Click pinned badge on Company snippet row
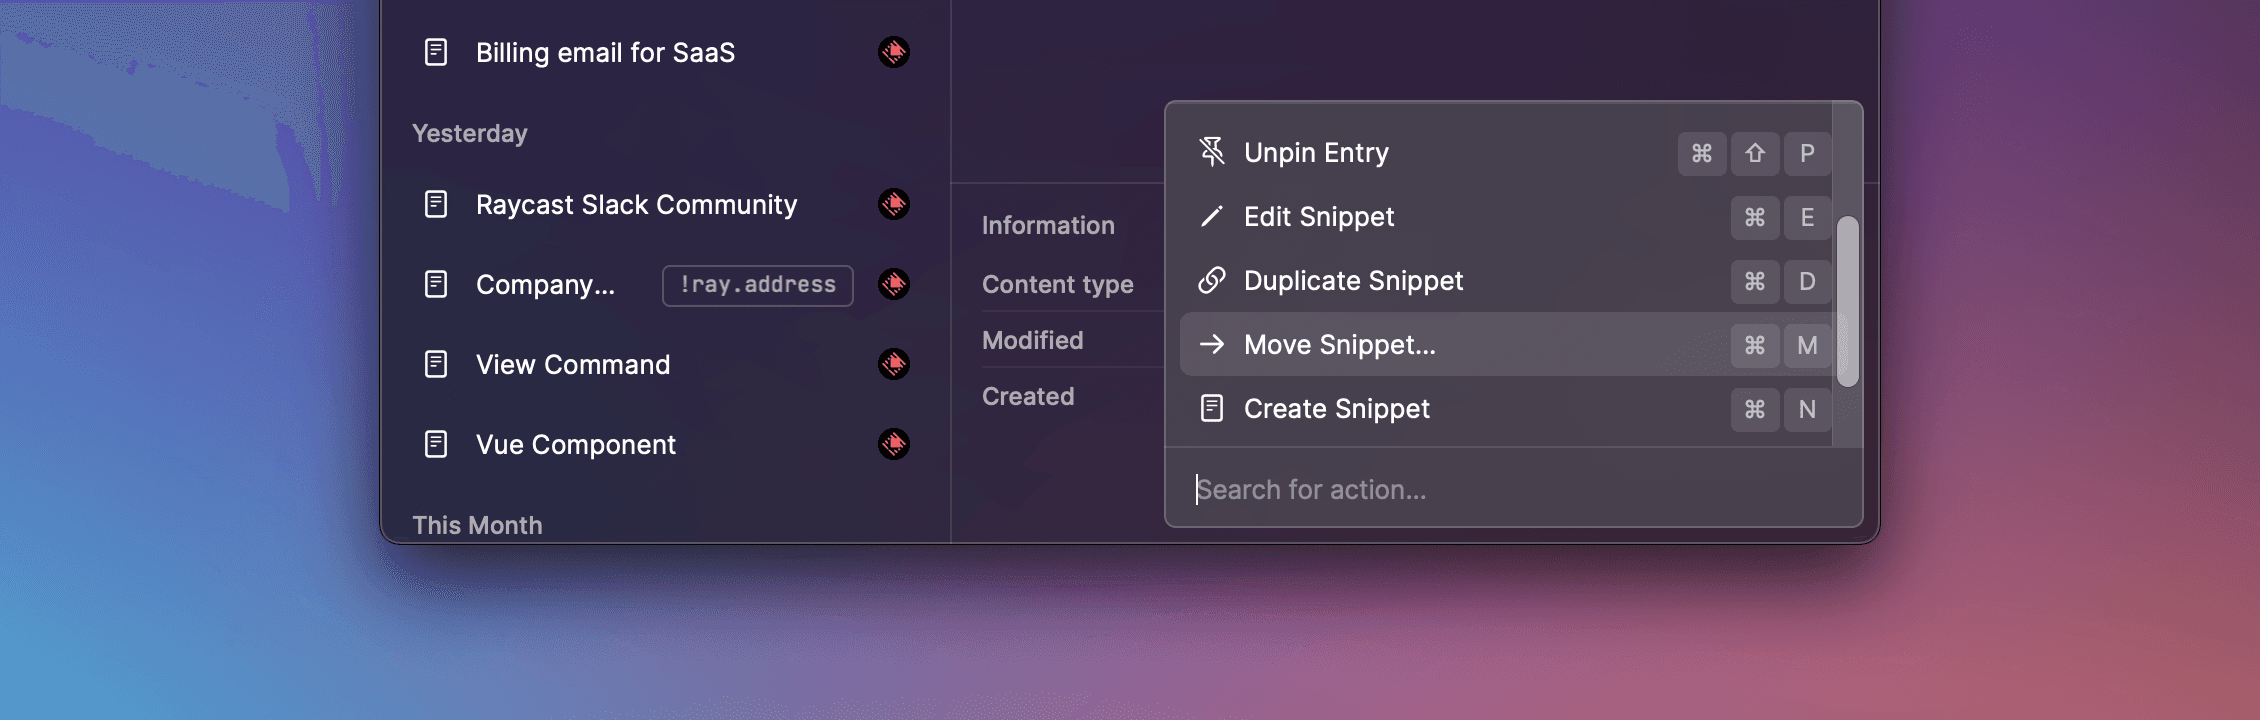Image resolution: width=2260 pixels, height=720 pixels. click(894, 284)
